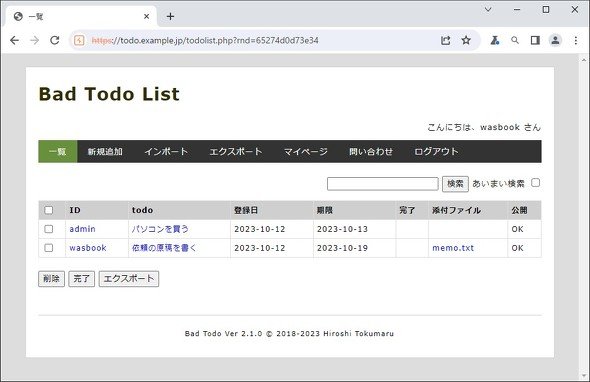The width and height of the screenshot is (590, 382).
Task: Click into the todo search text field
Action: (x=383, y=184)
